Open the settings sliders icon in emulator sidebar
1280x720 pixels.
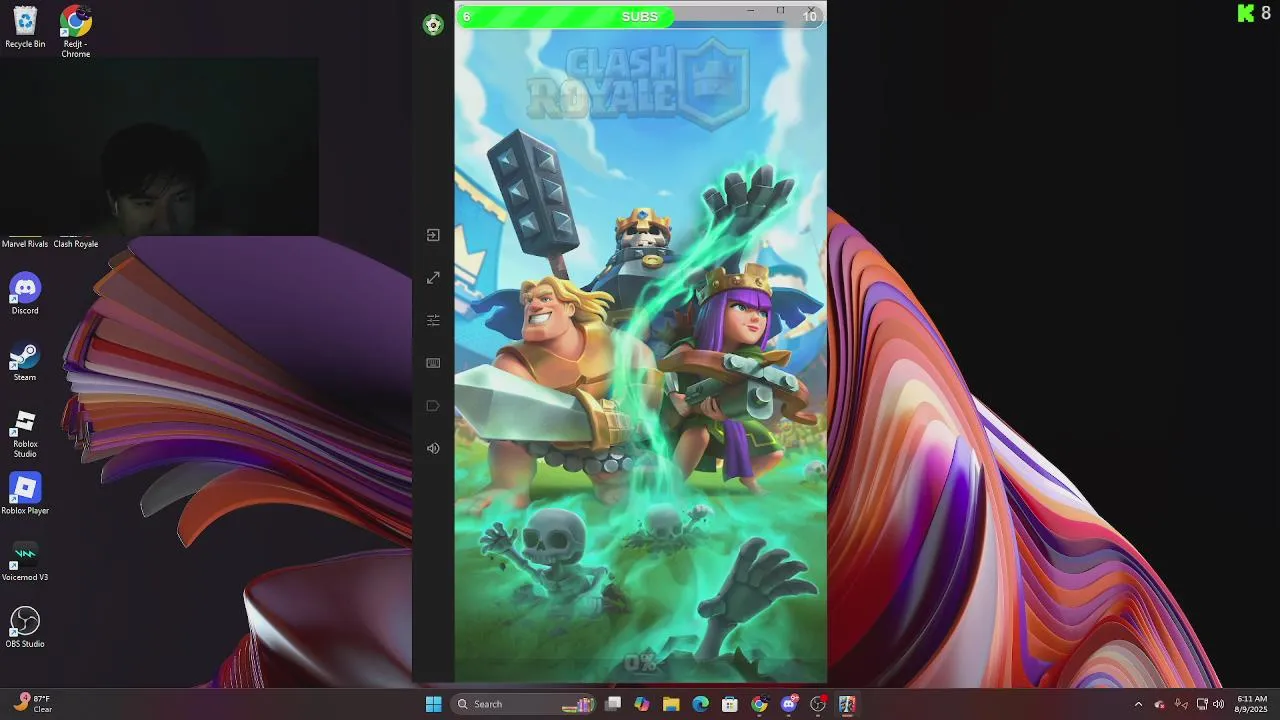click(433, 320)
